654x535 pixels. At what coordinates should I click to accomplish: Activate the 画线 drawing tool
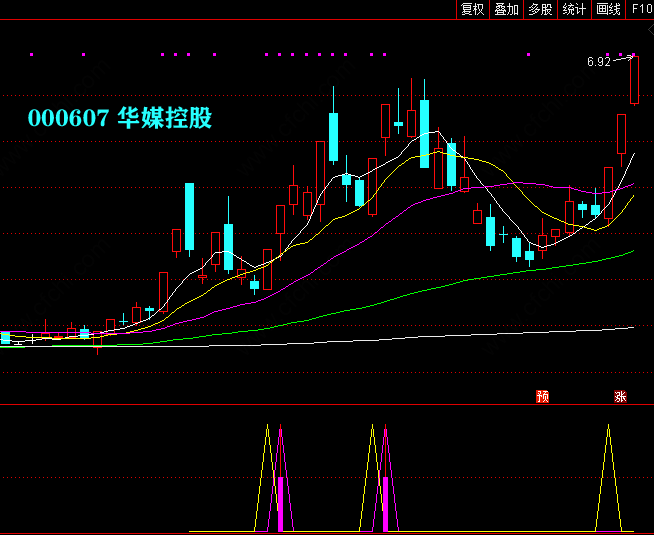[x=608, y=9]
